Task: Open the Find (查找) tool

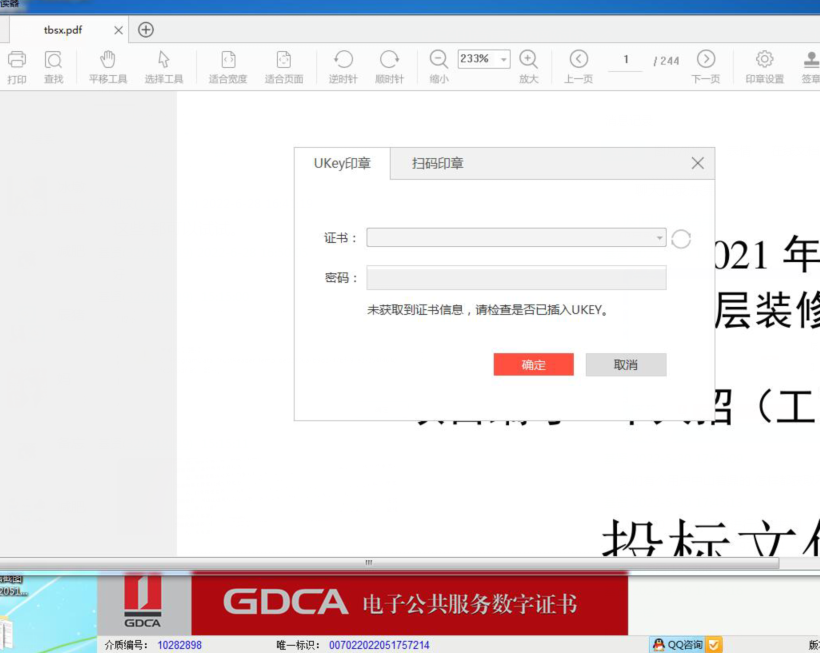Action: click(x=53, y=61)
